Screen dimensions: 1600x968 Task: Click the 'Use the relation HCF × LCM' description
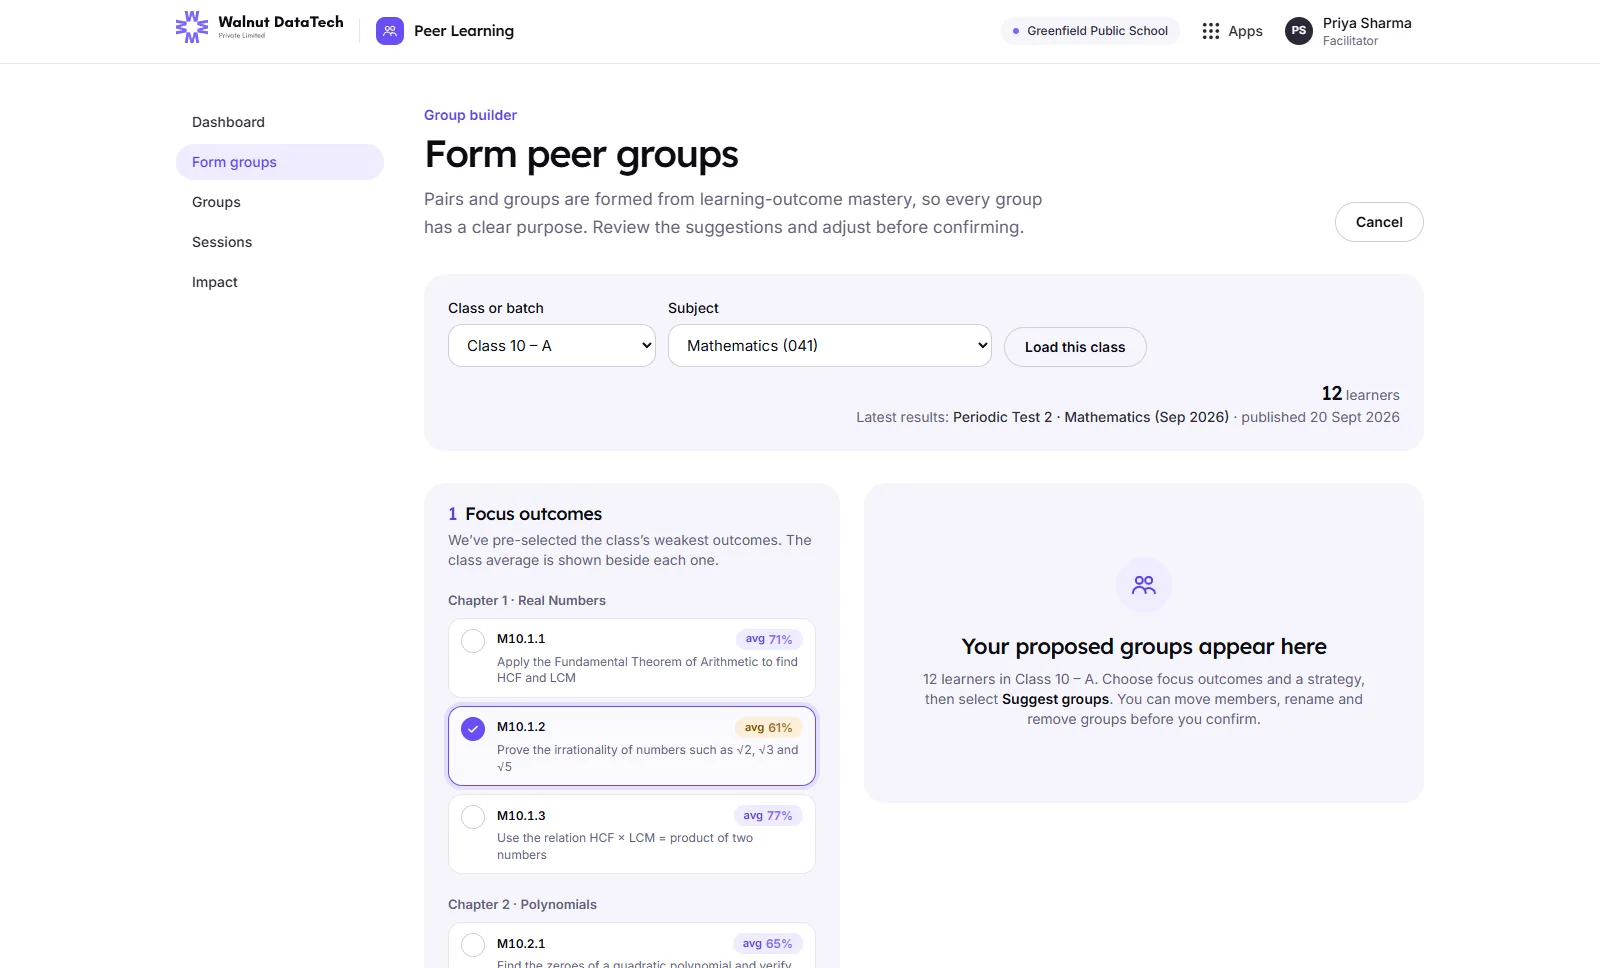point(625,847)
